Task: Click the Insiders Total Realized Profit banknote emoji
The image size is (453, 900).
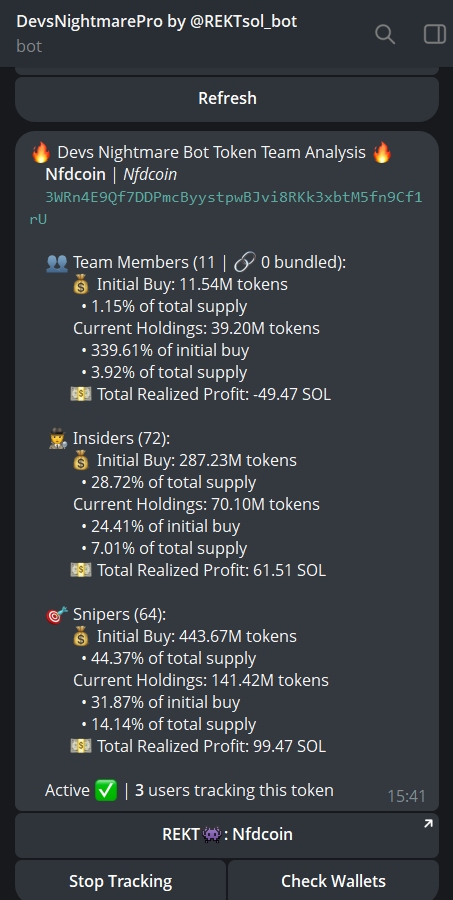Action: point(81,571)
